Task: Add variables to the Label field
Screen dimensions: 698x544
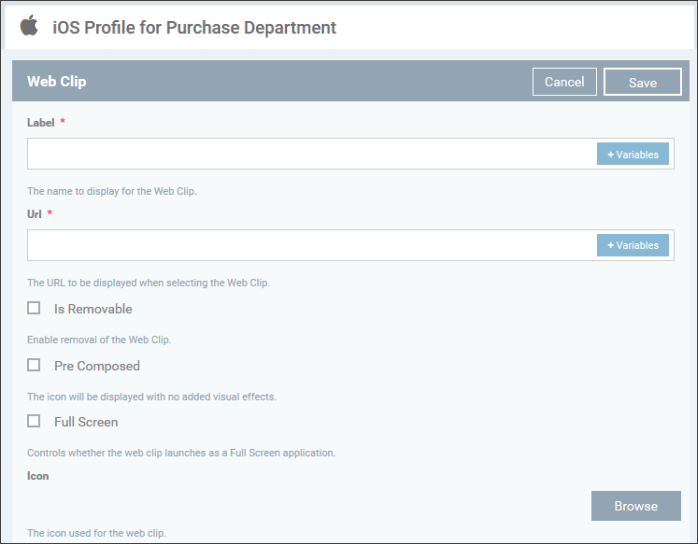Action: (633, 154)
